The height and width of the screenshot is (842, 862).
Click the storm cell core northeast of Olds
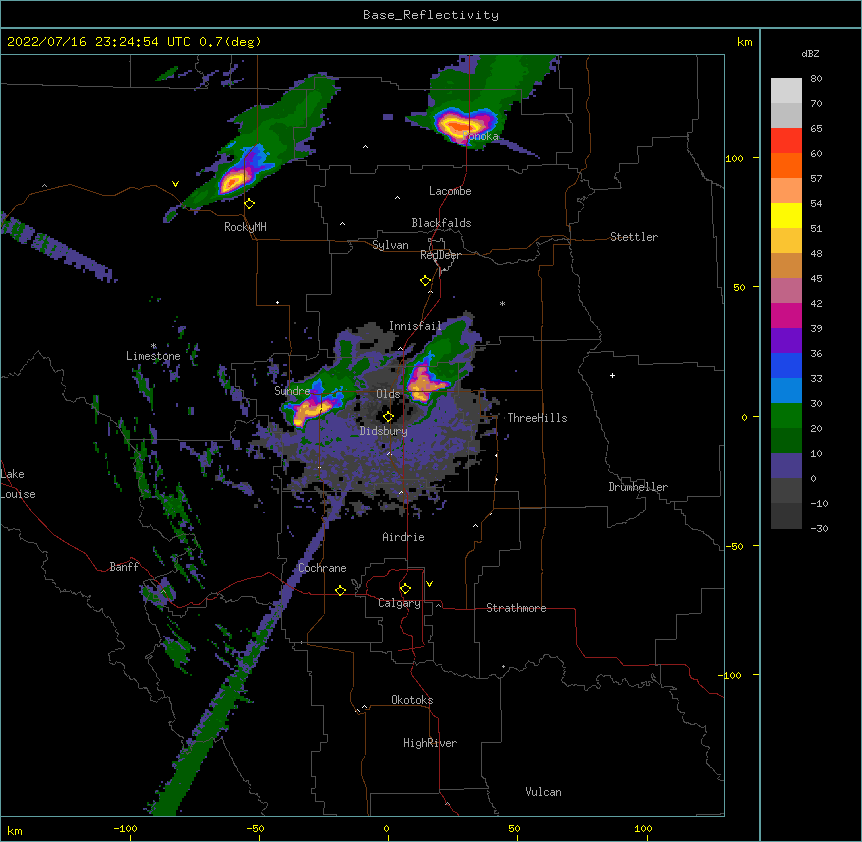pos(422,383)
